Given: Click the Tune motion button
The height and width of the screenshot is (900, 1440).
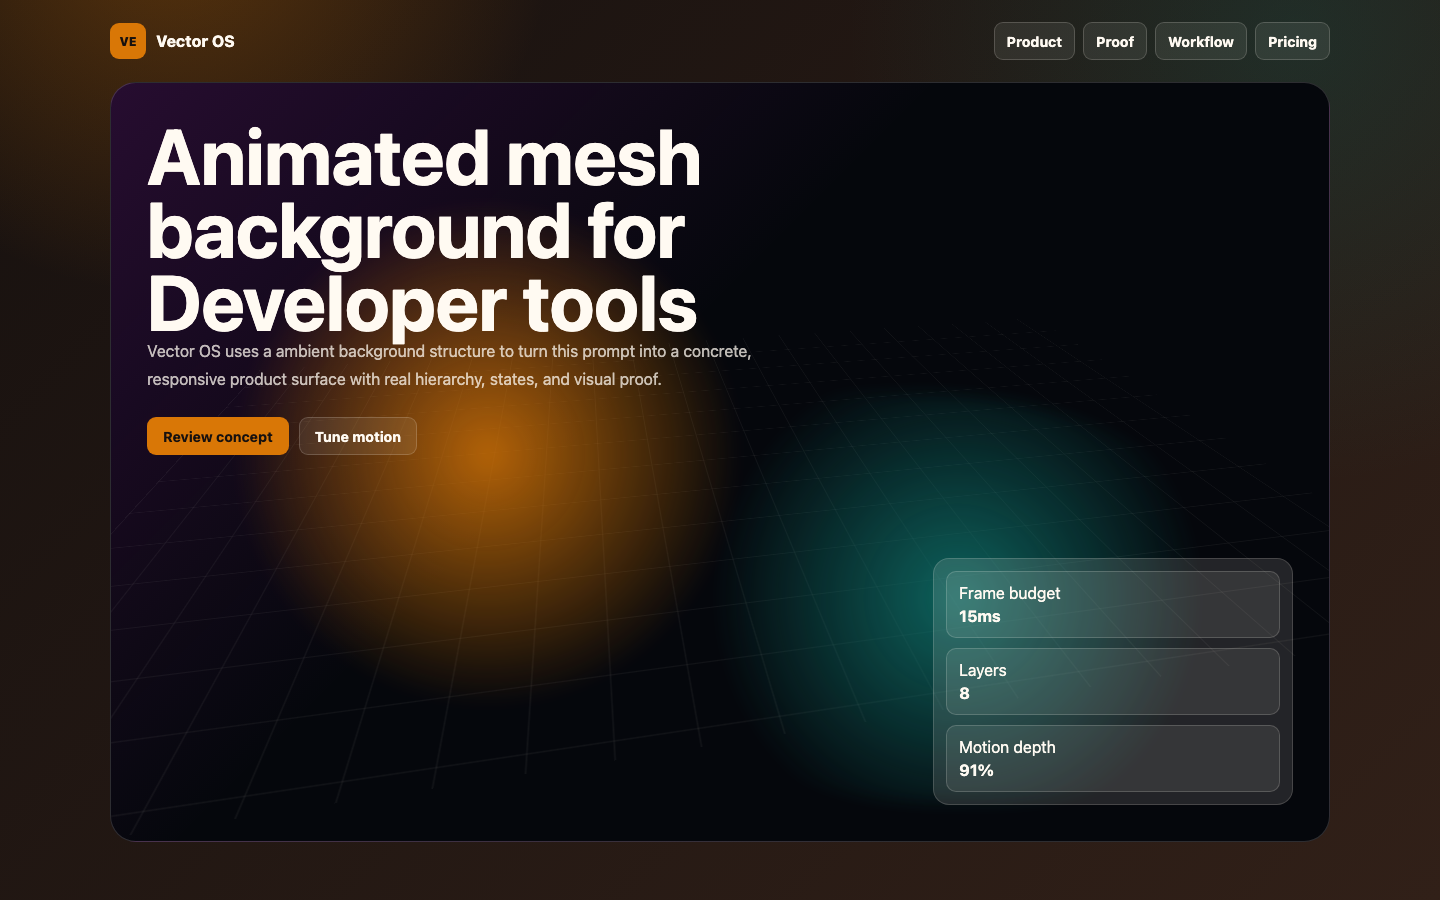Looking at the screenshot, I should click(x=358, y=436).
